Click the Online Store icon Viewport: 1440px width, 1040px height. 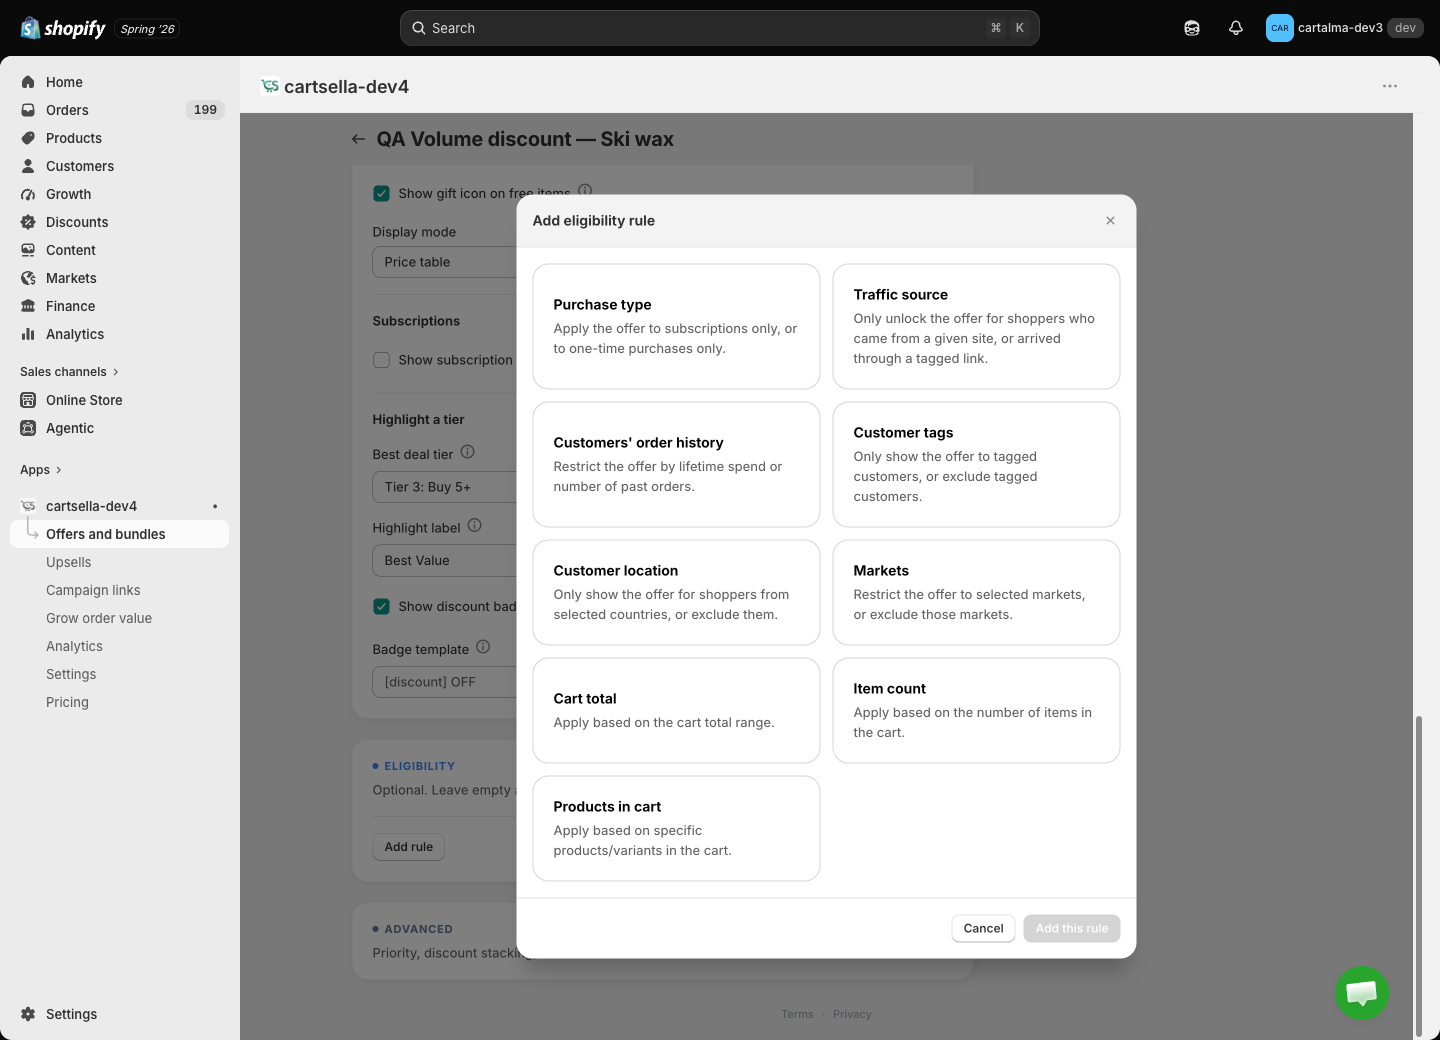pos(28,400)
